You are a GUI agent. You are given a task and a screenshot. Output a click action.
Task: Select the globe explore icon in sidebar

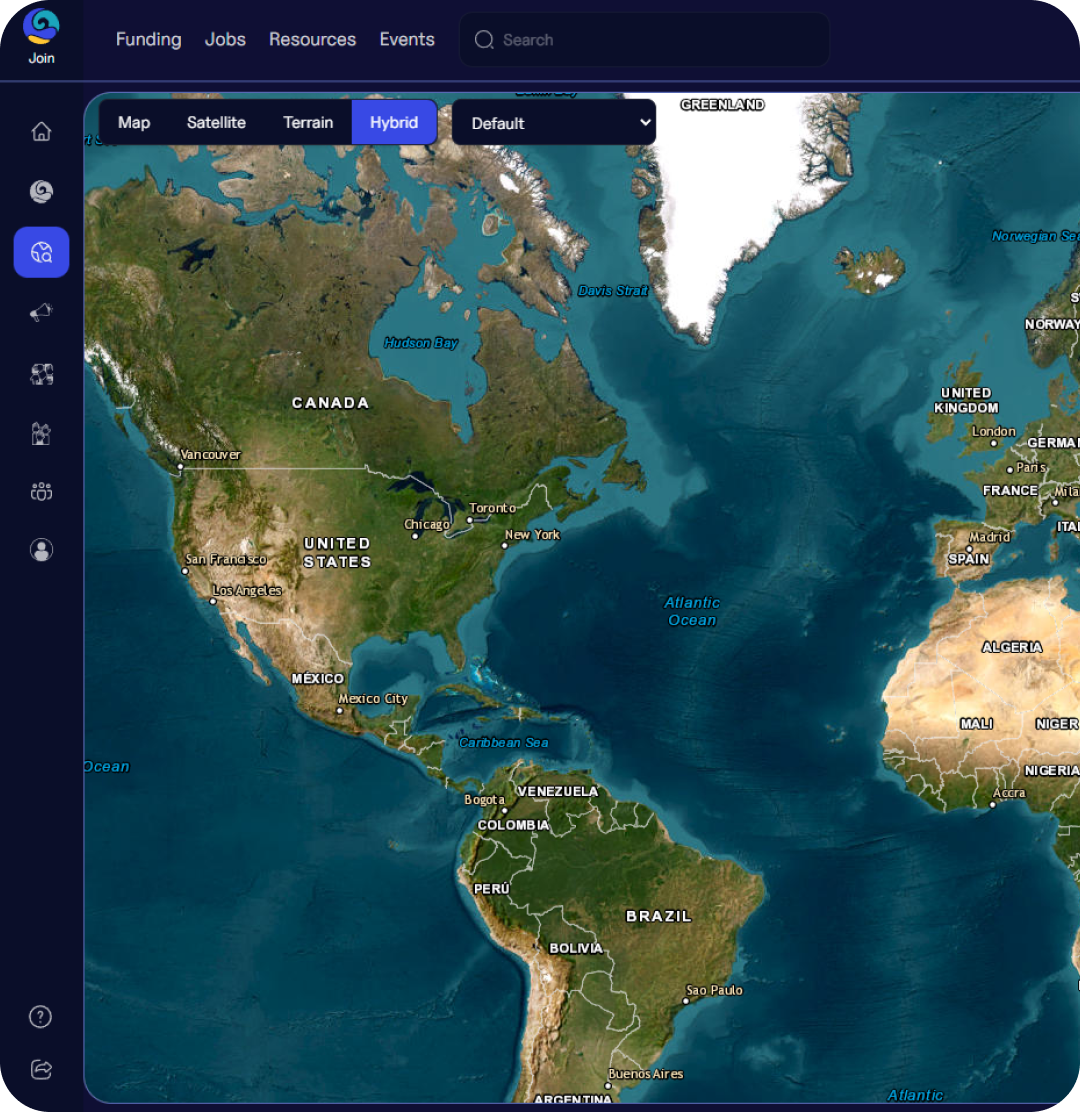point(41,191)
